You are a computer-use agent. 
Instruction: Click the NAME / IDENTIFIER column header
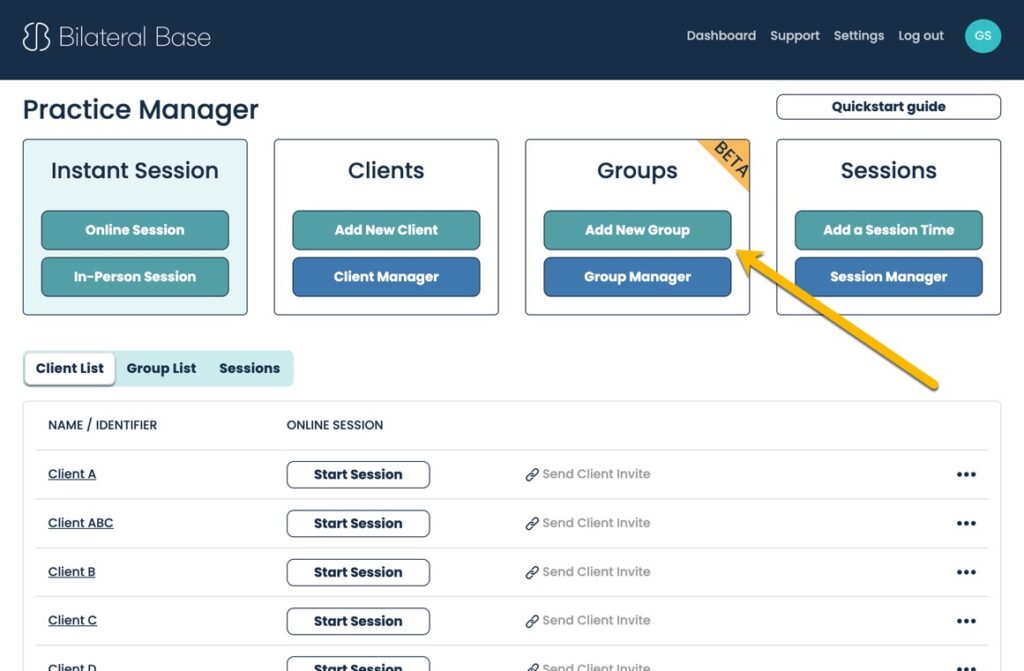click(x=103, y=425)
